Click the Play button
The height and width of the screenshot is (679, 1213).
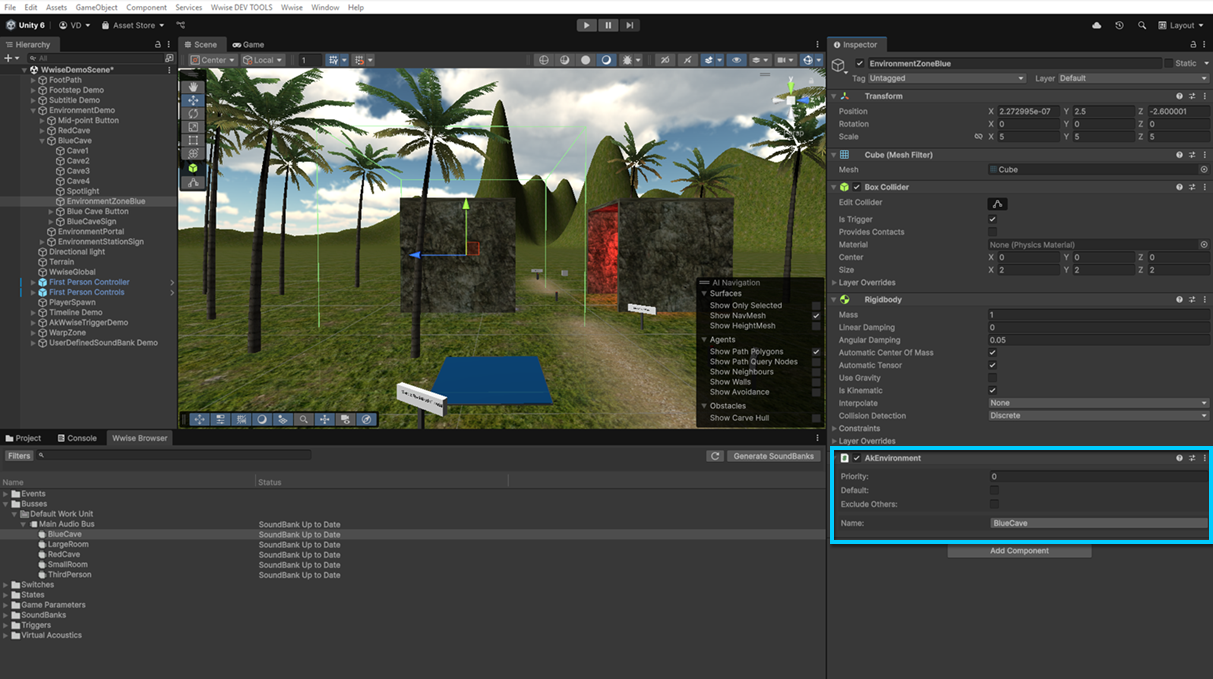coord(586,25)
